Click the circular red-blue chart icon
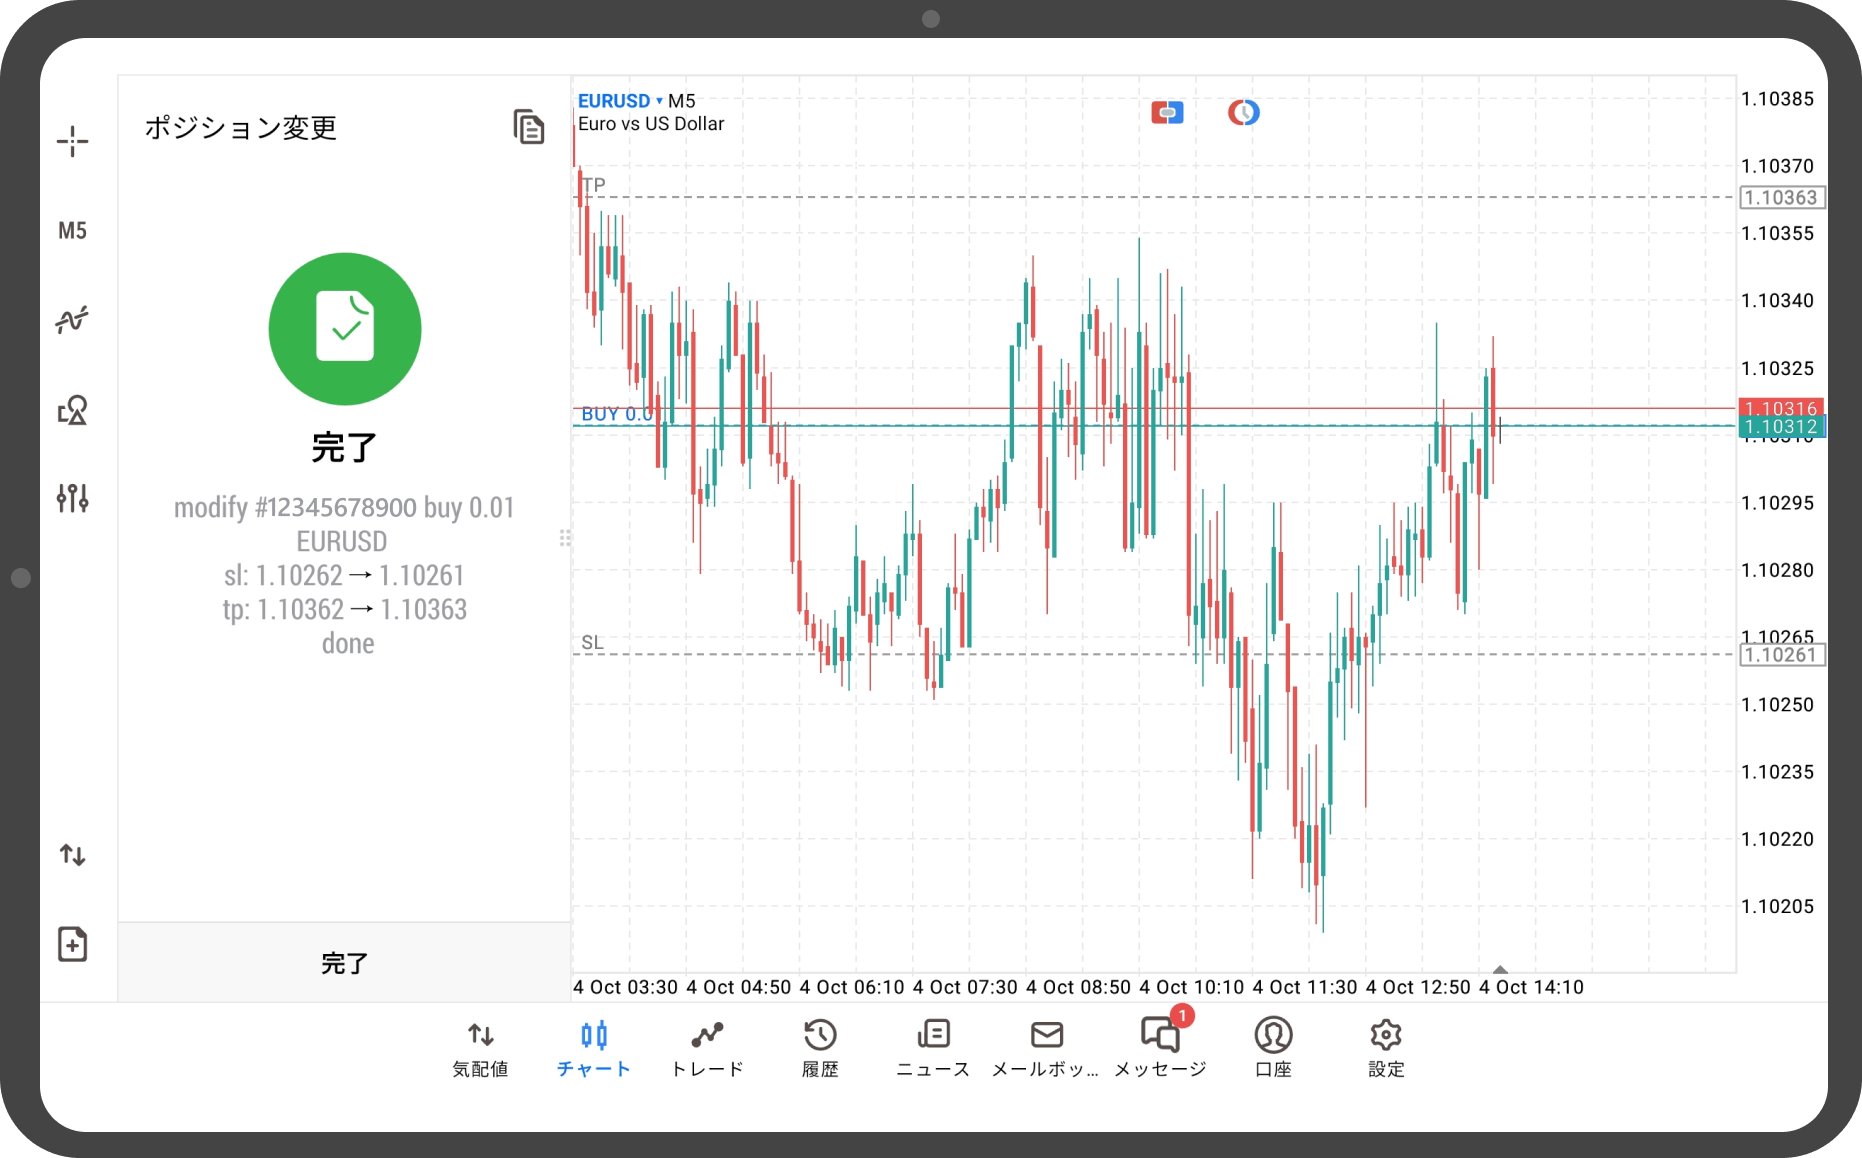Screen dimensions: 1862x1158 1243,113
